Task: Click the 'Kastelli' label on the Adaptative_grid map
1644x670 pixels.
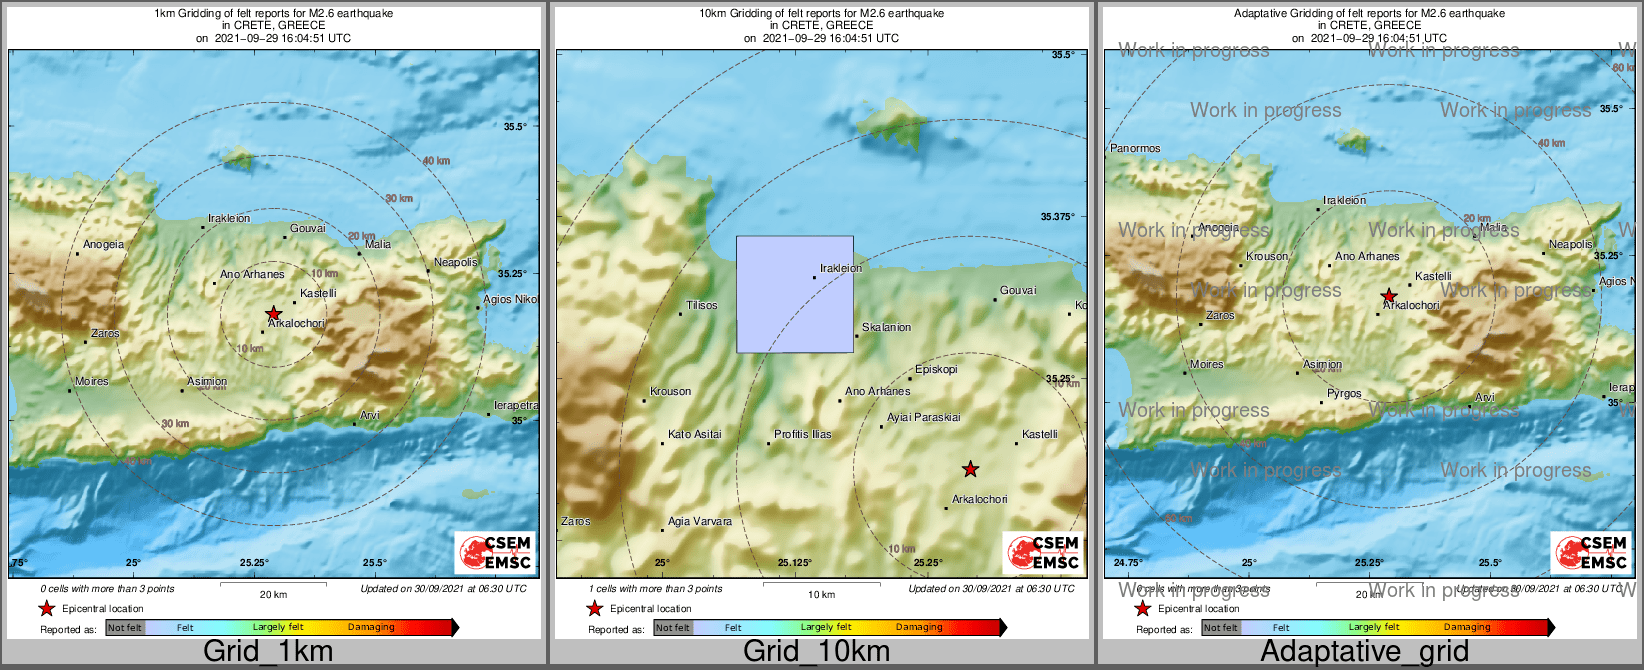Action: [x=1434, y=276]
